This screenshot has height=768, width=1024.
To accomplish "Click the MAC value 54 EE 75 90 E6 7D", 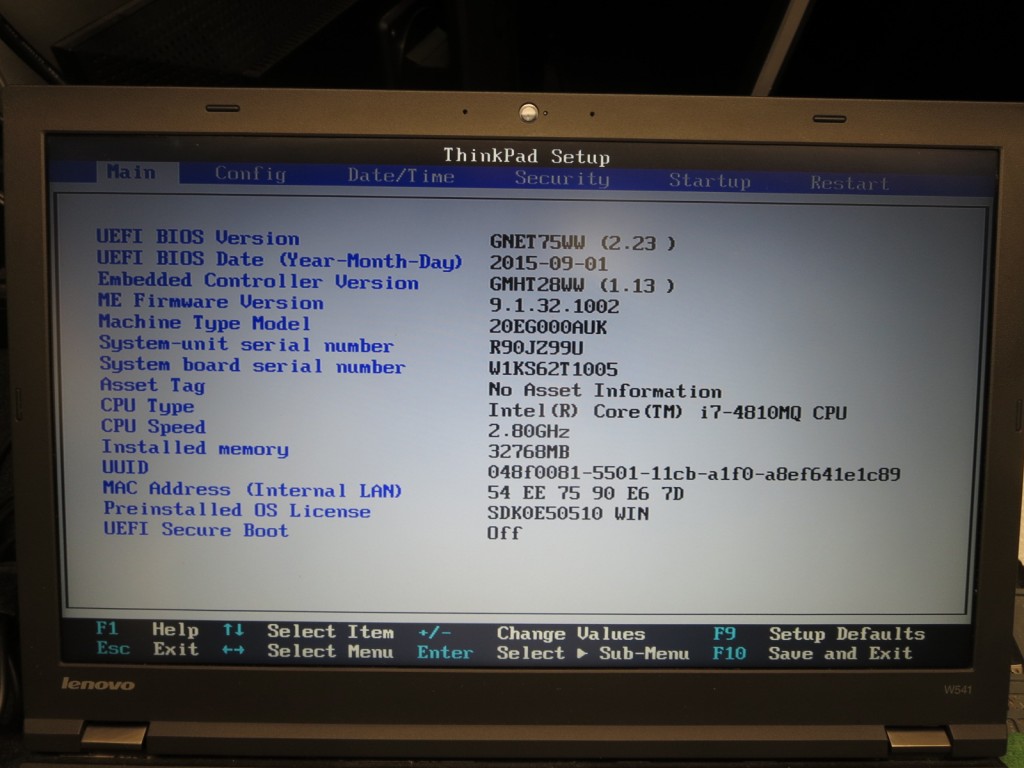I will click(x=586, y=493).
